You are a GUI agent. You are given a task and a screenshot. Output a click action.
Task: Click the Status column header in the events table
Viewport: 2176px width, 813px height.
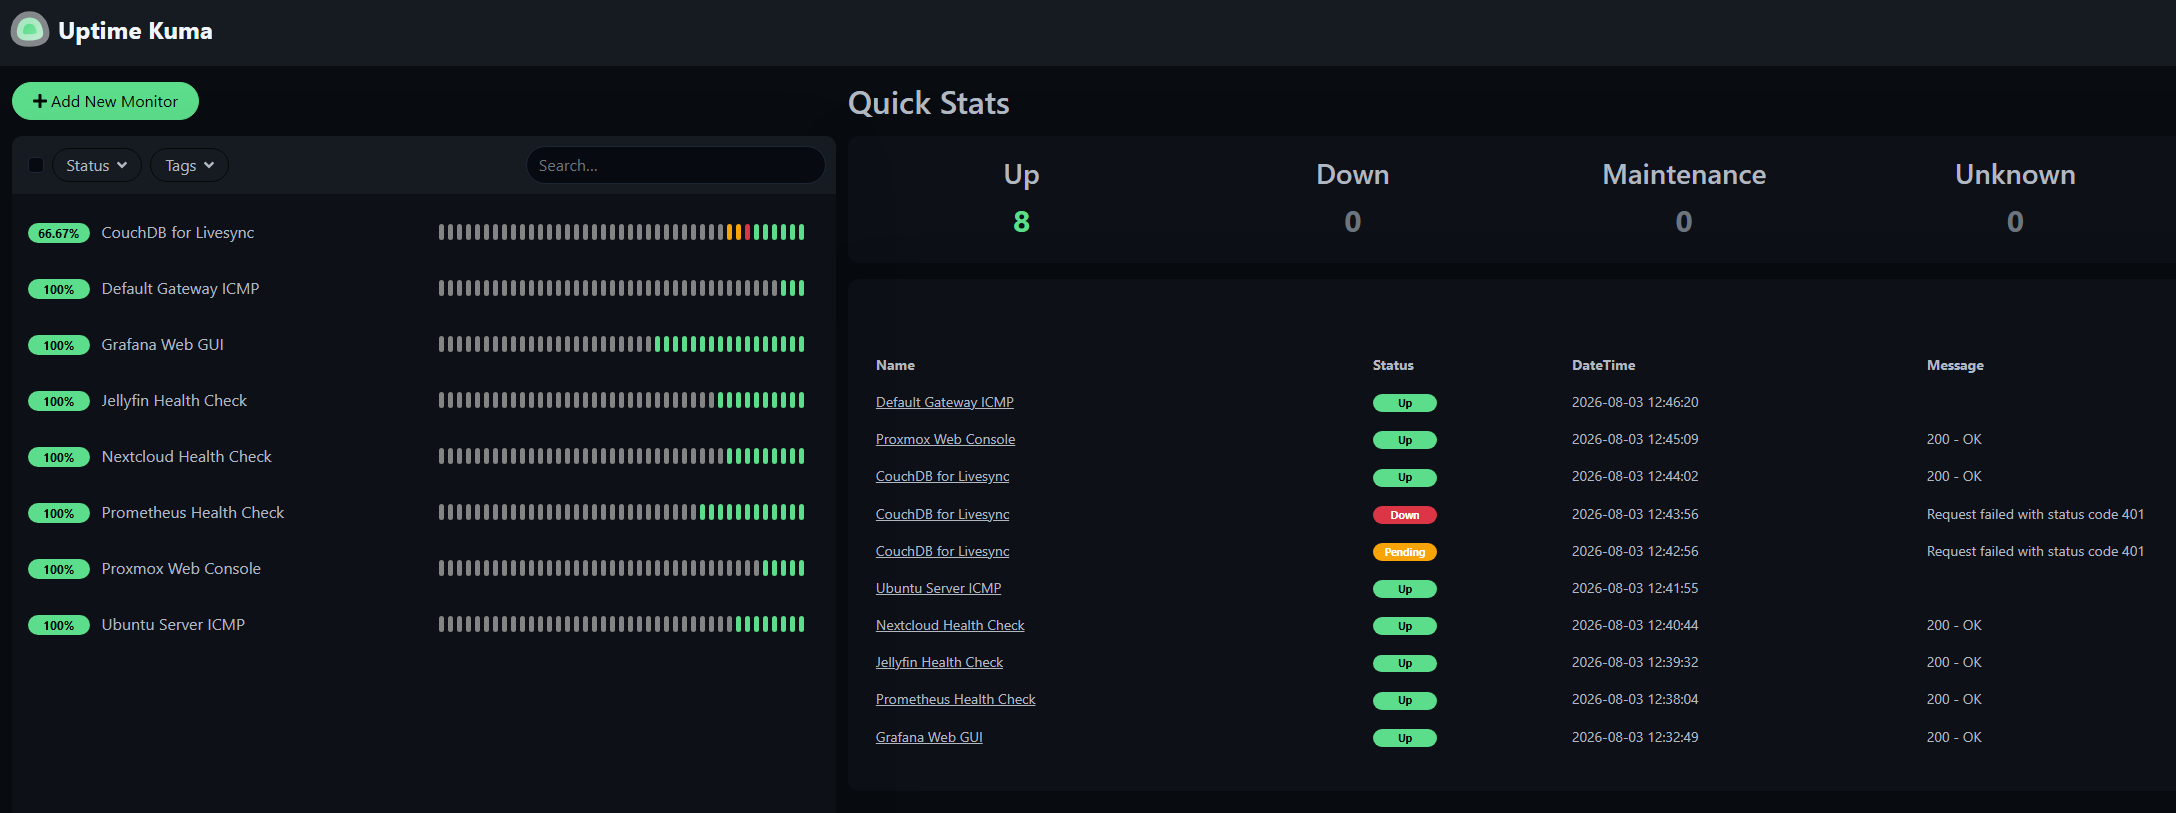click(1393, 365)
